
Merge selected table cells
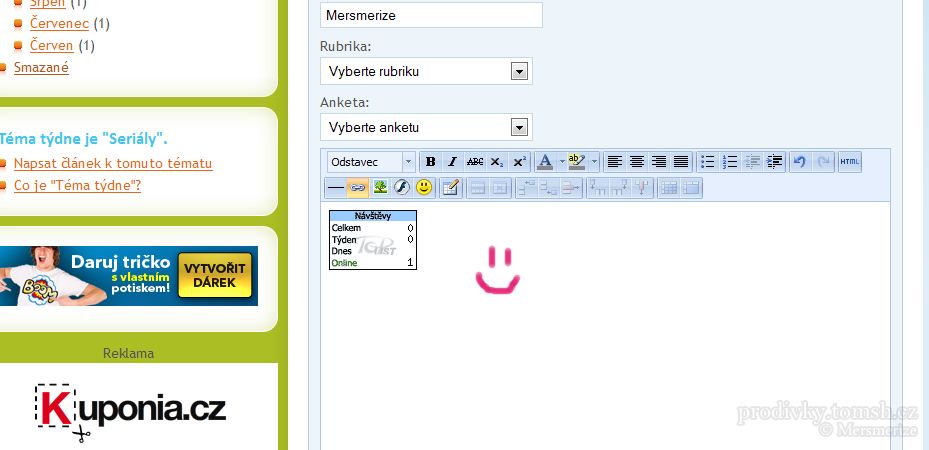(x=691, y=188)
